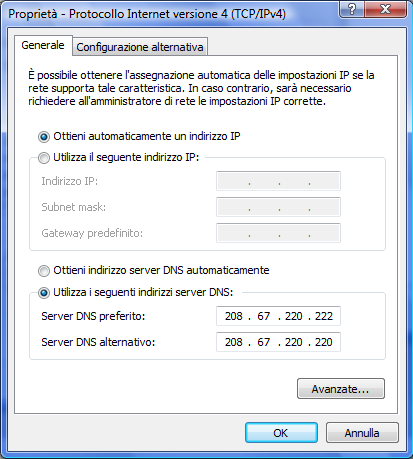Click last octet 222 of preferred DNS
The image size is (413, 459).
tap(324, 316)
